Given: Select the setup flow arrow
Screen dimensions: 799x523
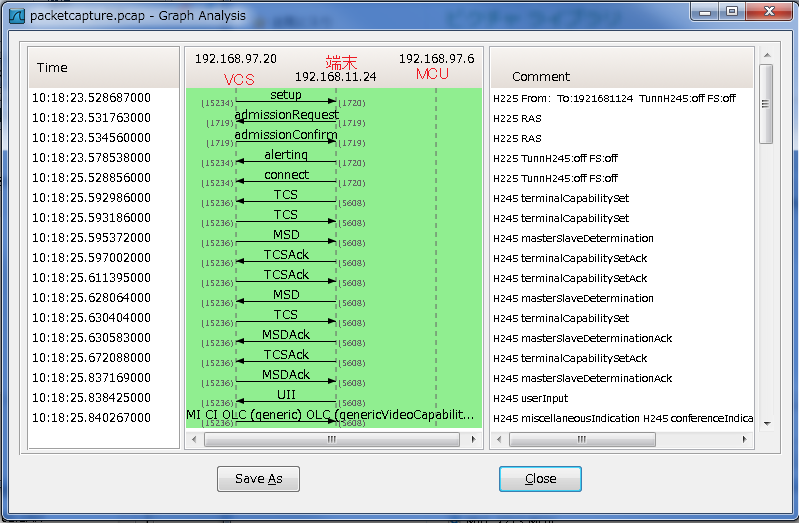Looking at the screenshot, I should point(286,100).
